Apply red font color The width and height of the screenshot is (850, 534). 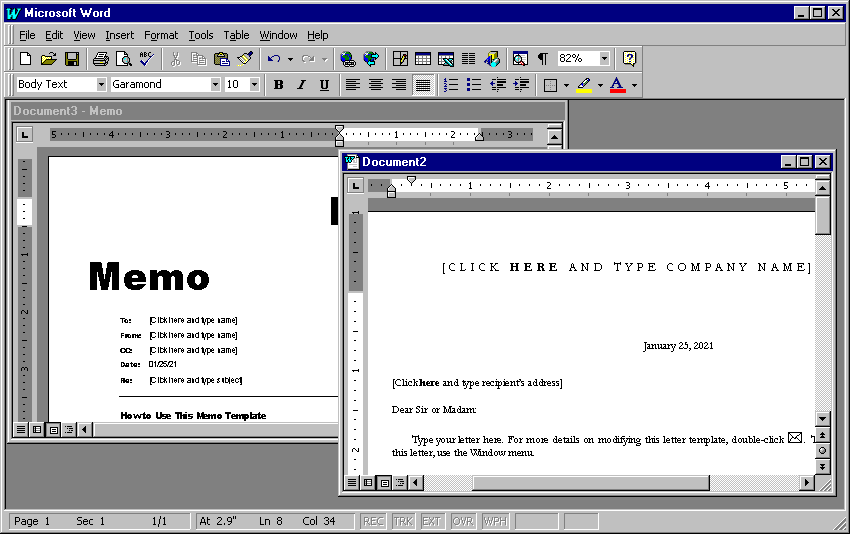(x=617, y=85)
